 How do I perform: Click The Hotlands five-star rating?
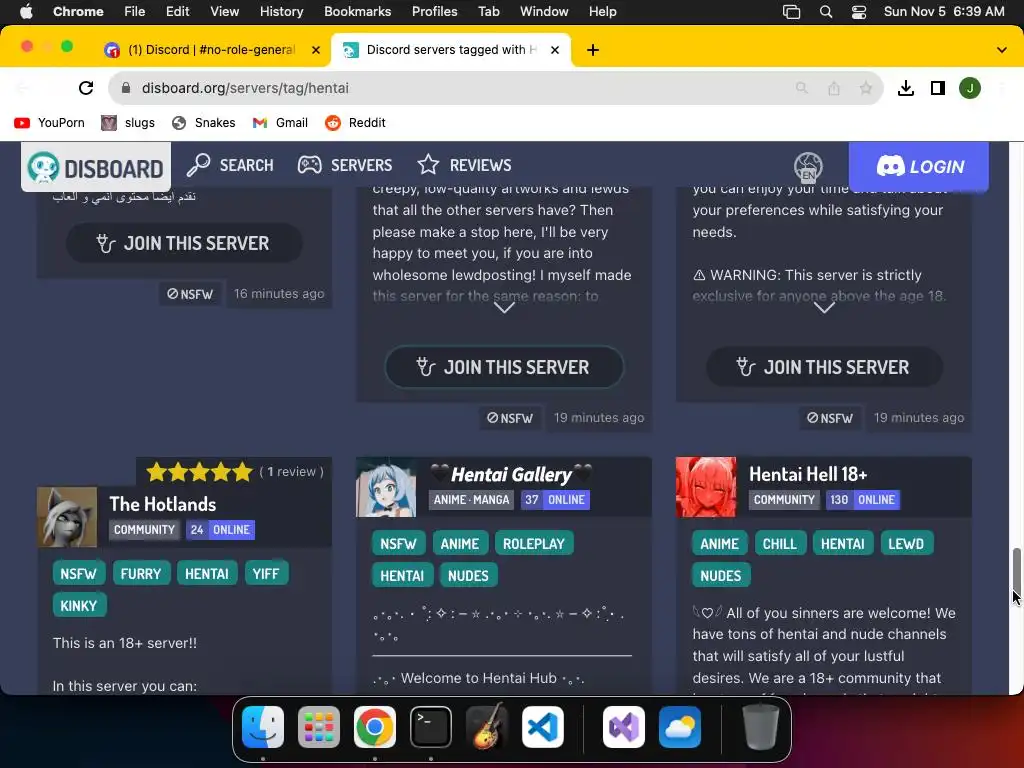click(199, 472)
